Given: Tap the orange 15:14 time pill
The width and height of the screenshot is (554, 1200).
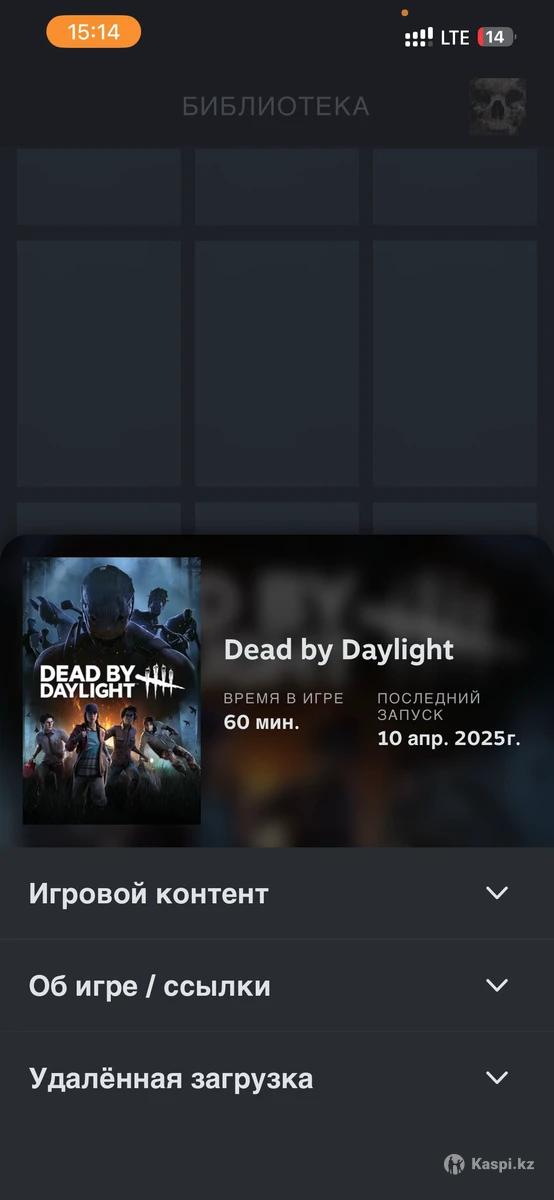Looking at the screenshot, I should [93, 32].
